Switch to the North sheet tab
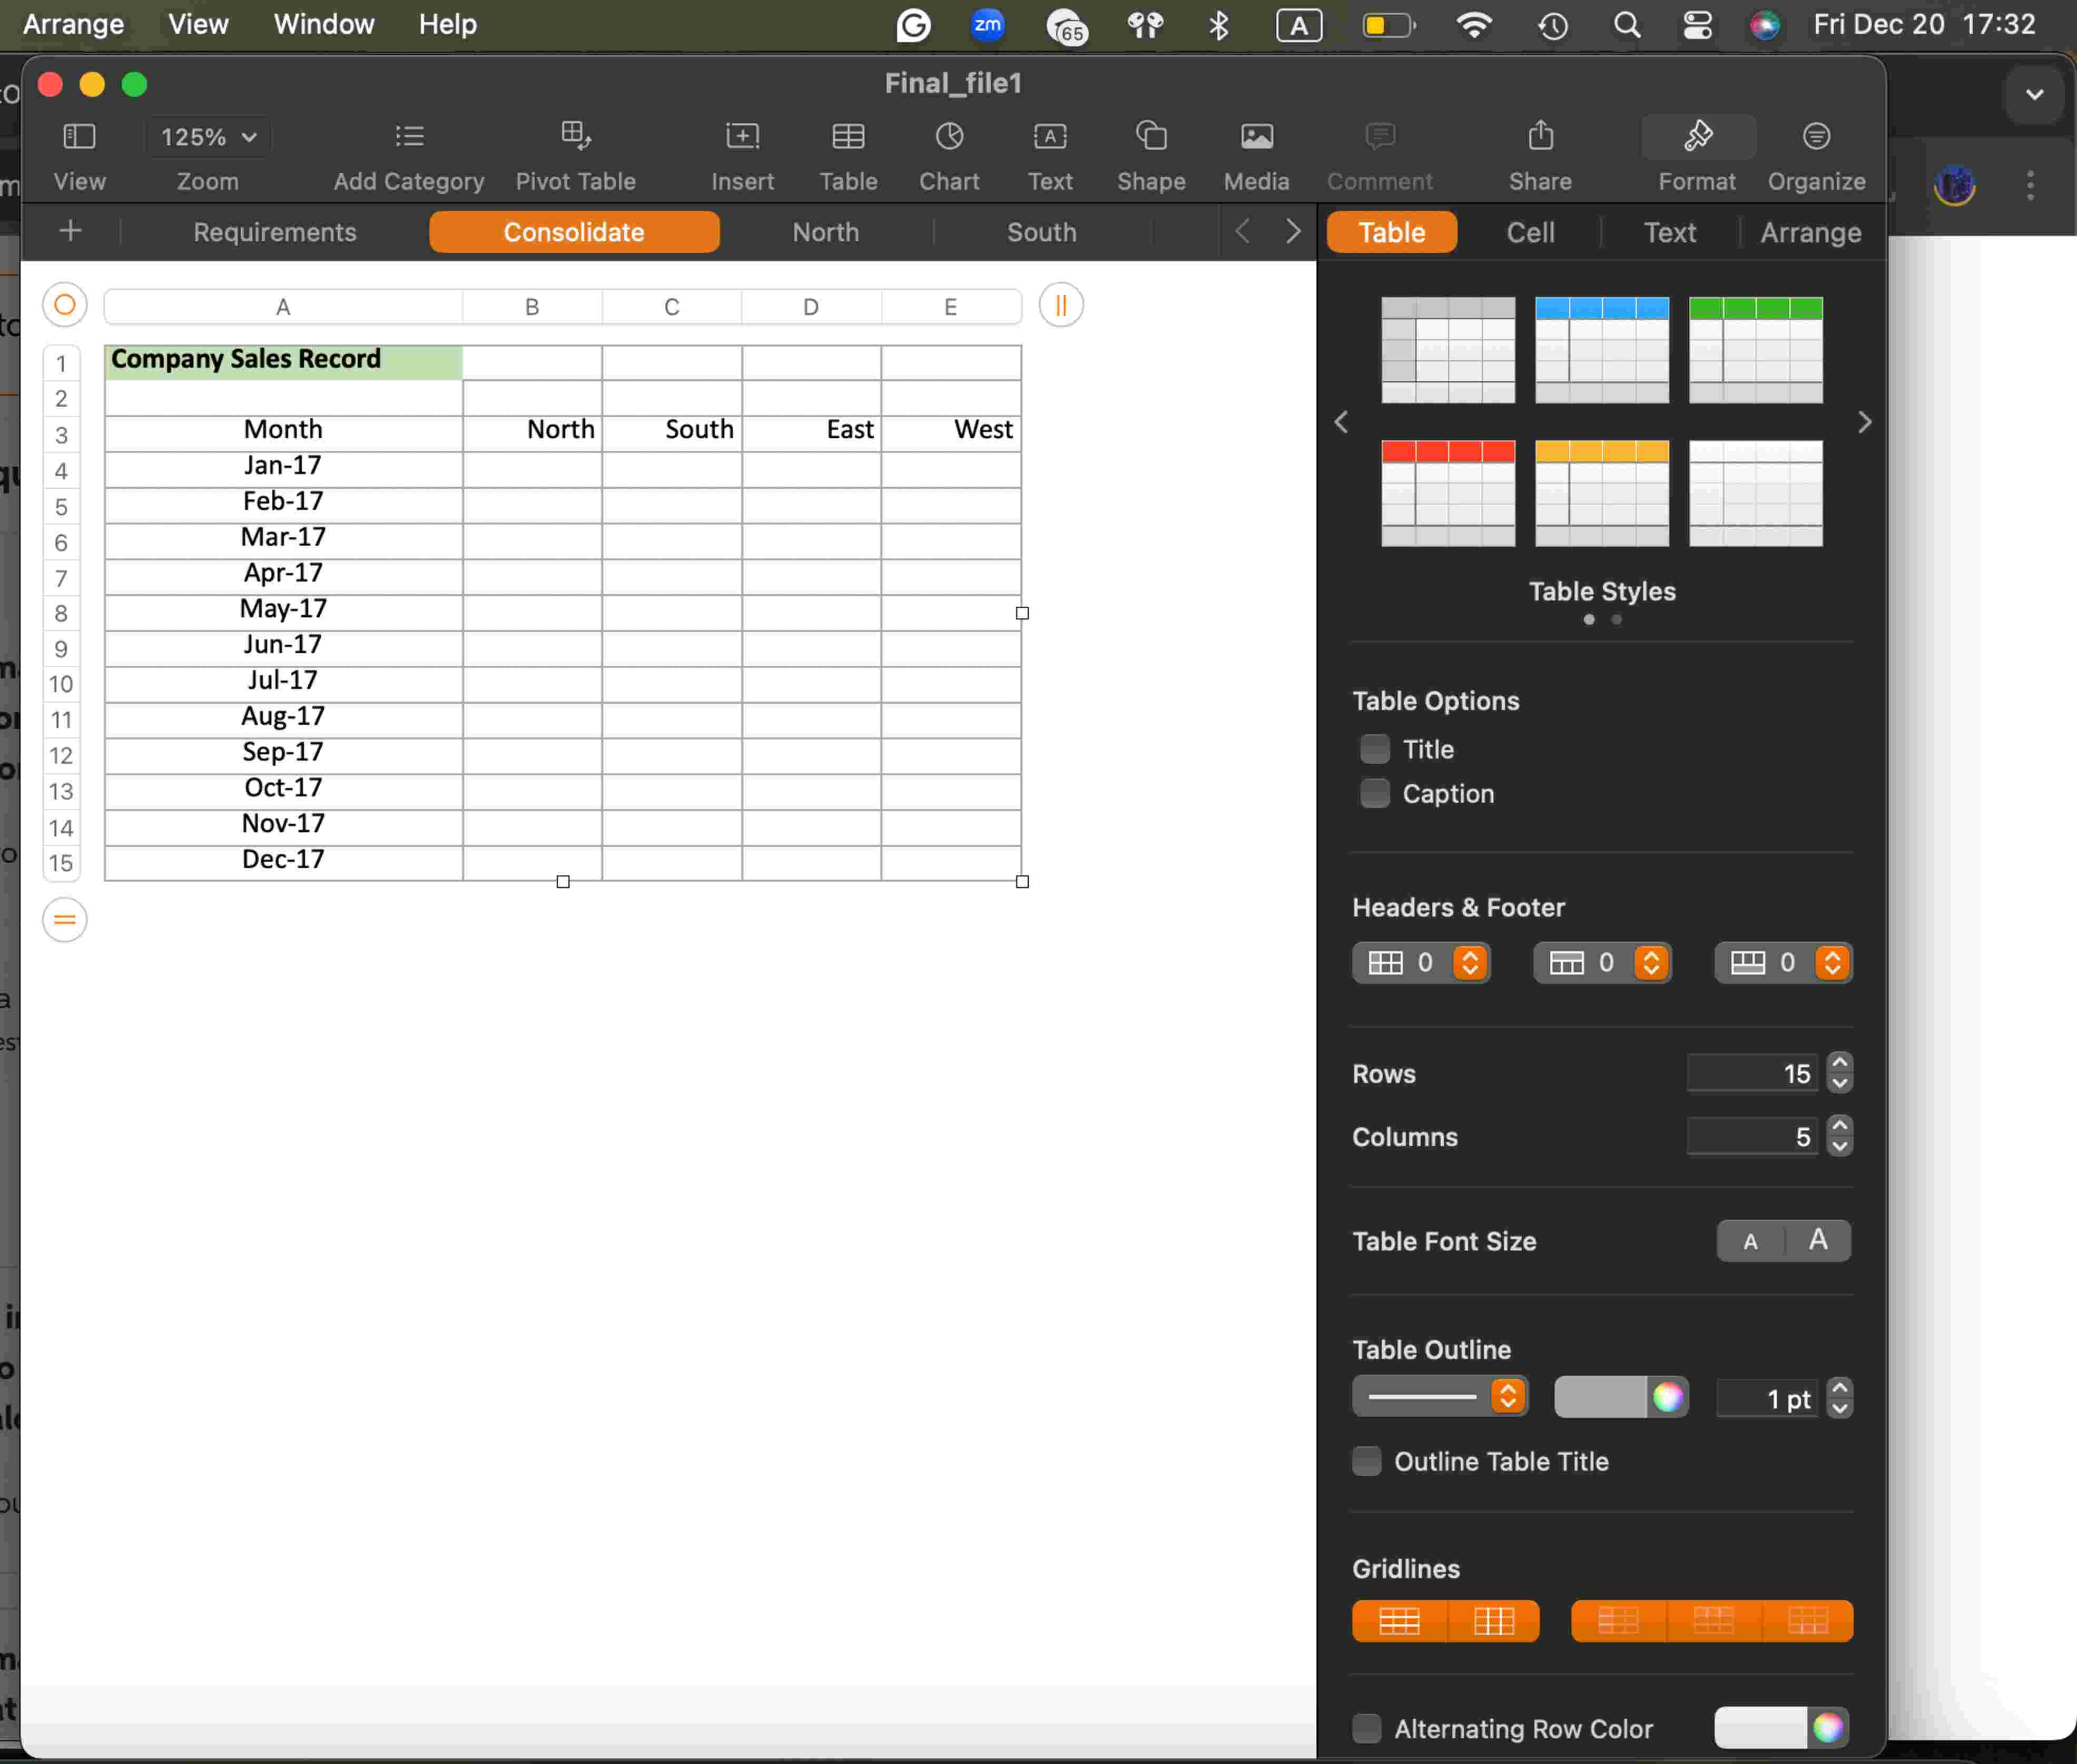 825,232
